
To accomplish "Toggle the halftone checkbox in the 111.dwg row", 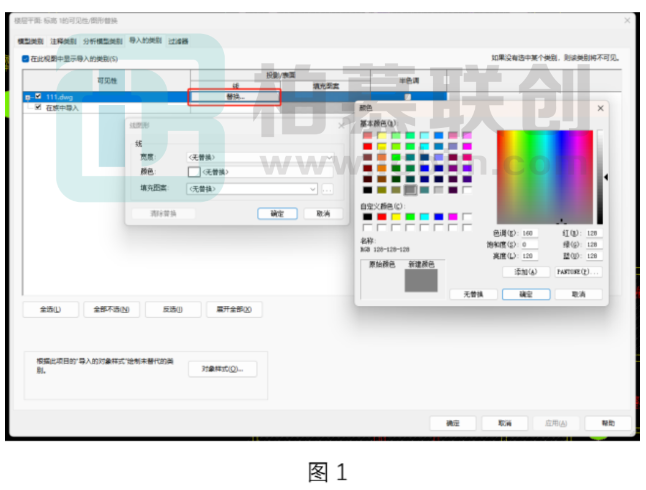I will tap(408, 97).
